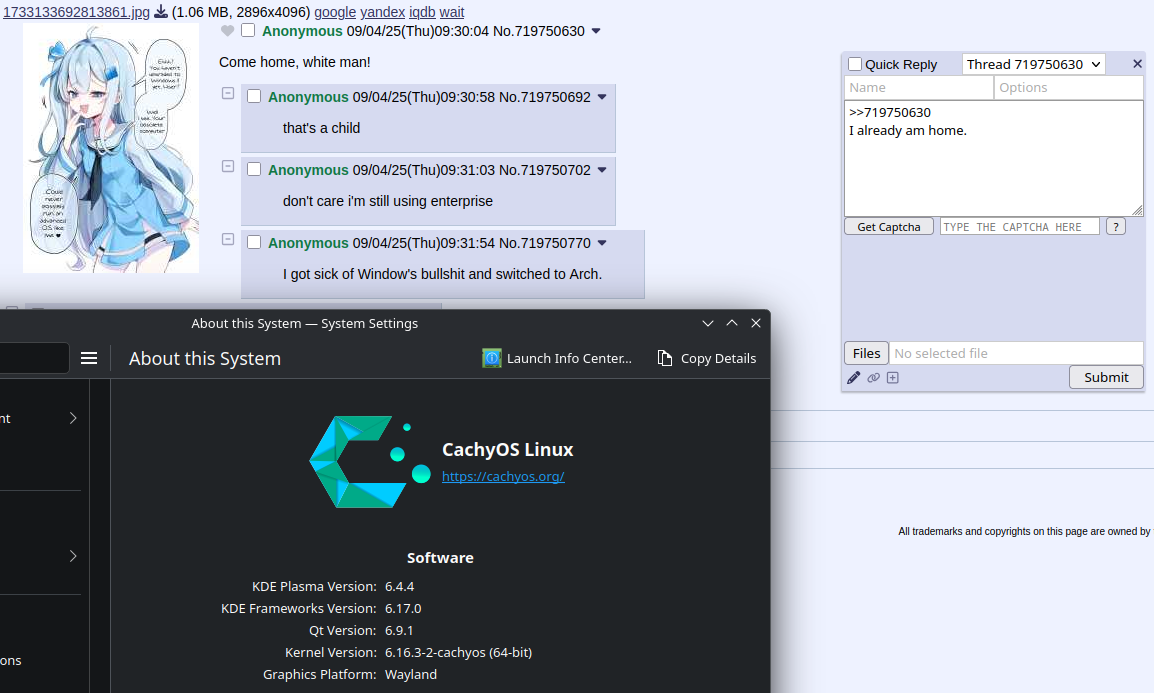Select the checkbox on post No.719750630
Screen dimensions: 1154x693
[248, 31]
